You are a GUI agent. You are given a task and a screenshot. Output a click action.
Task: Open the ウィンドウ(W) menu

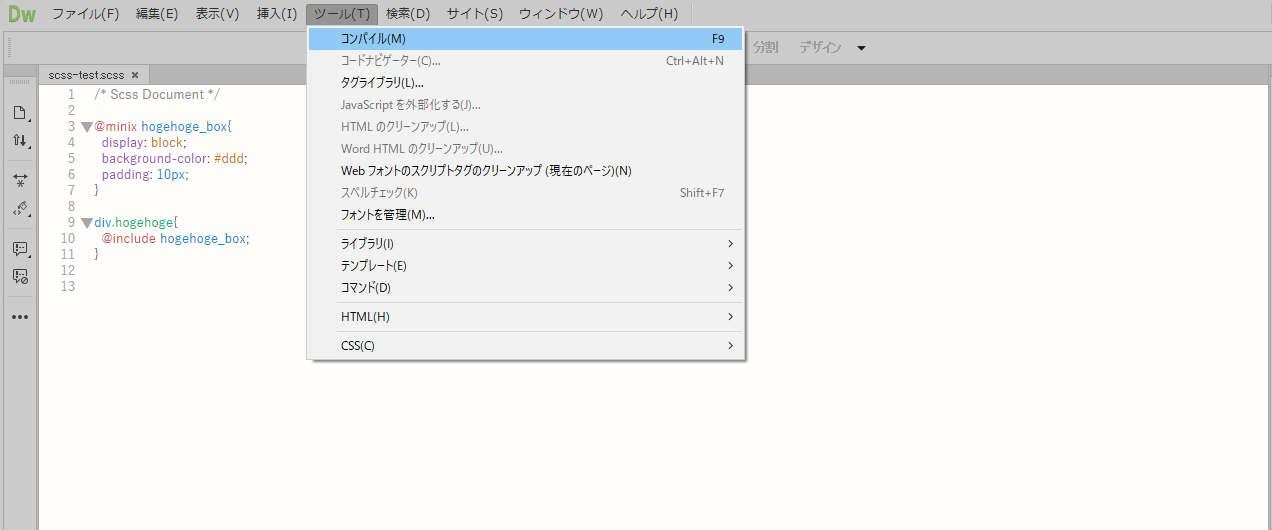pyautogui.click(x=561, y=14)
